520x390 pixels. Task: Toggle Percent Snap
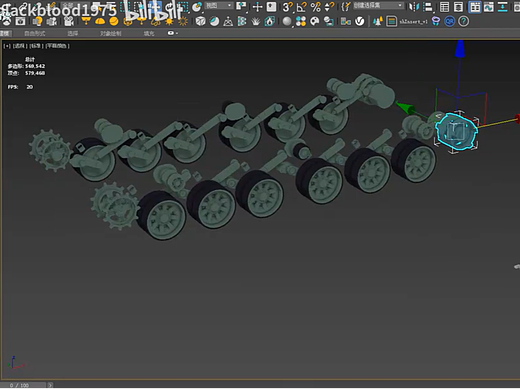(x=315, y=7)
